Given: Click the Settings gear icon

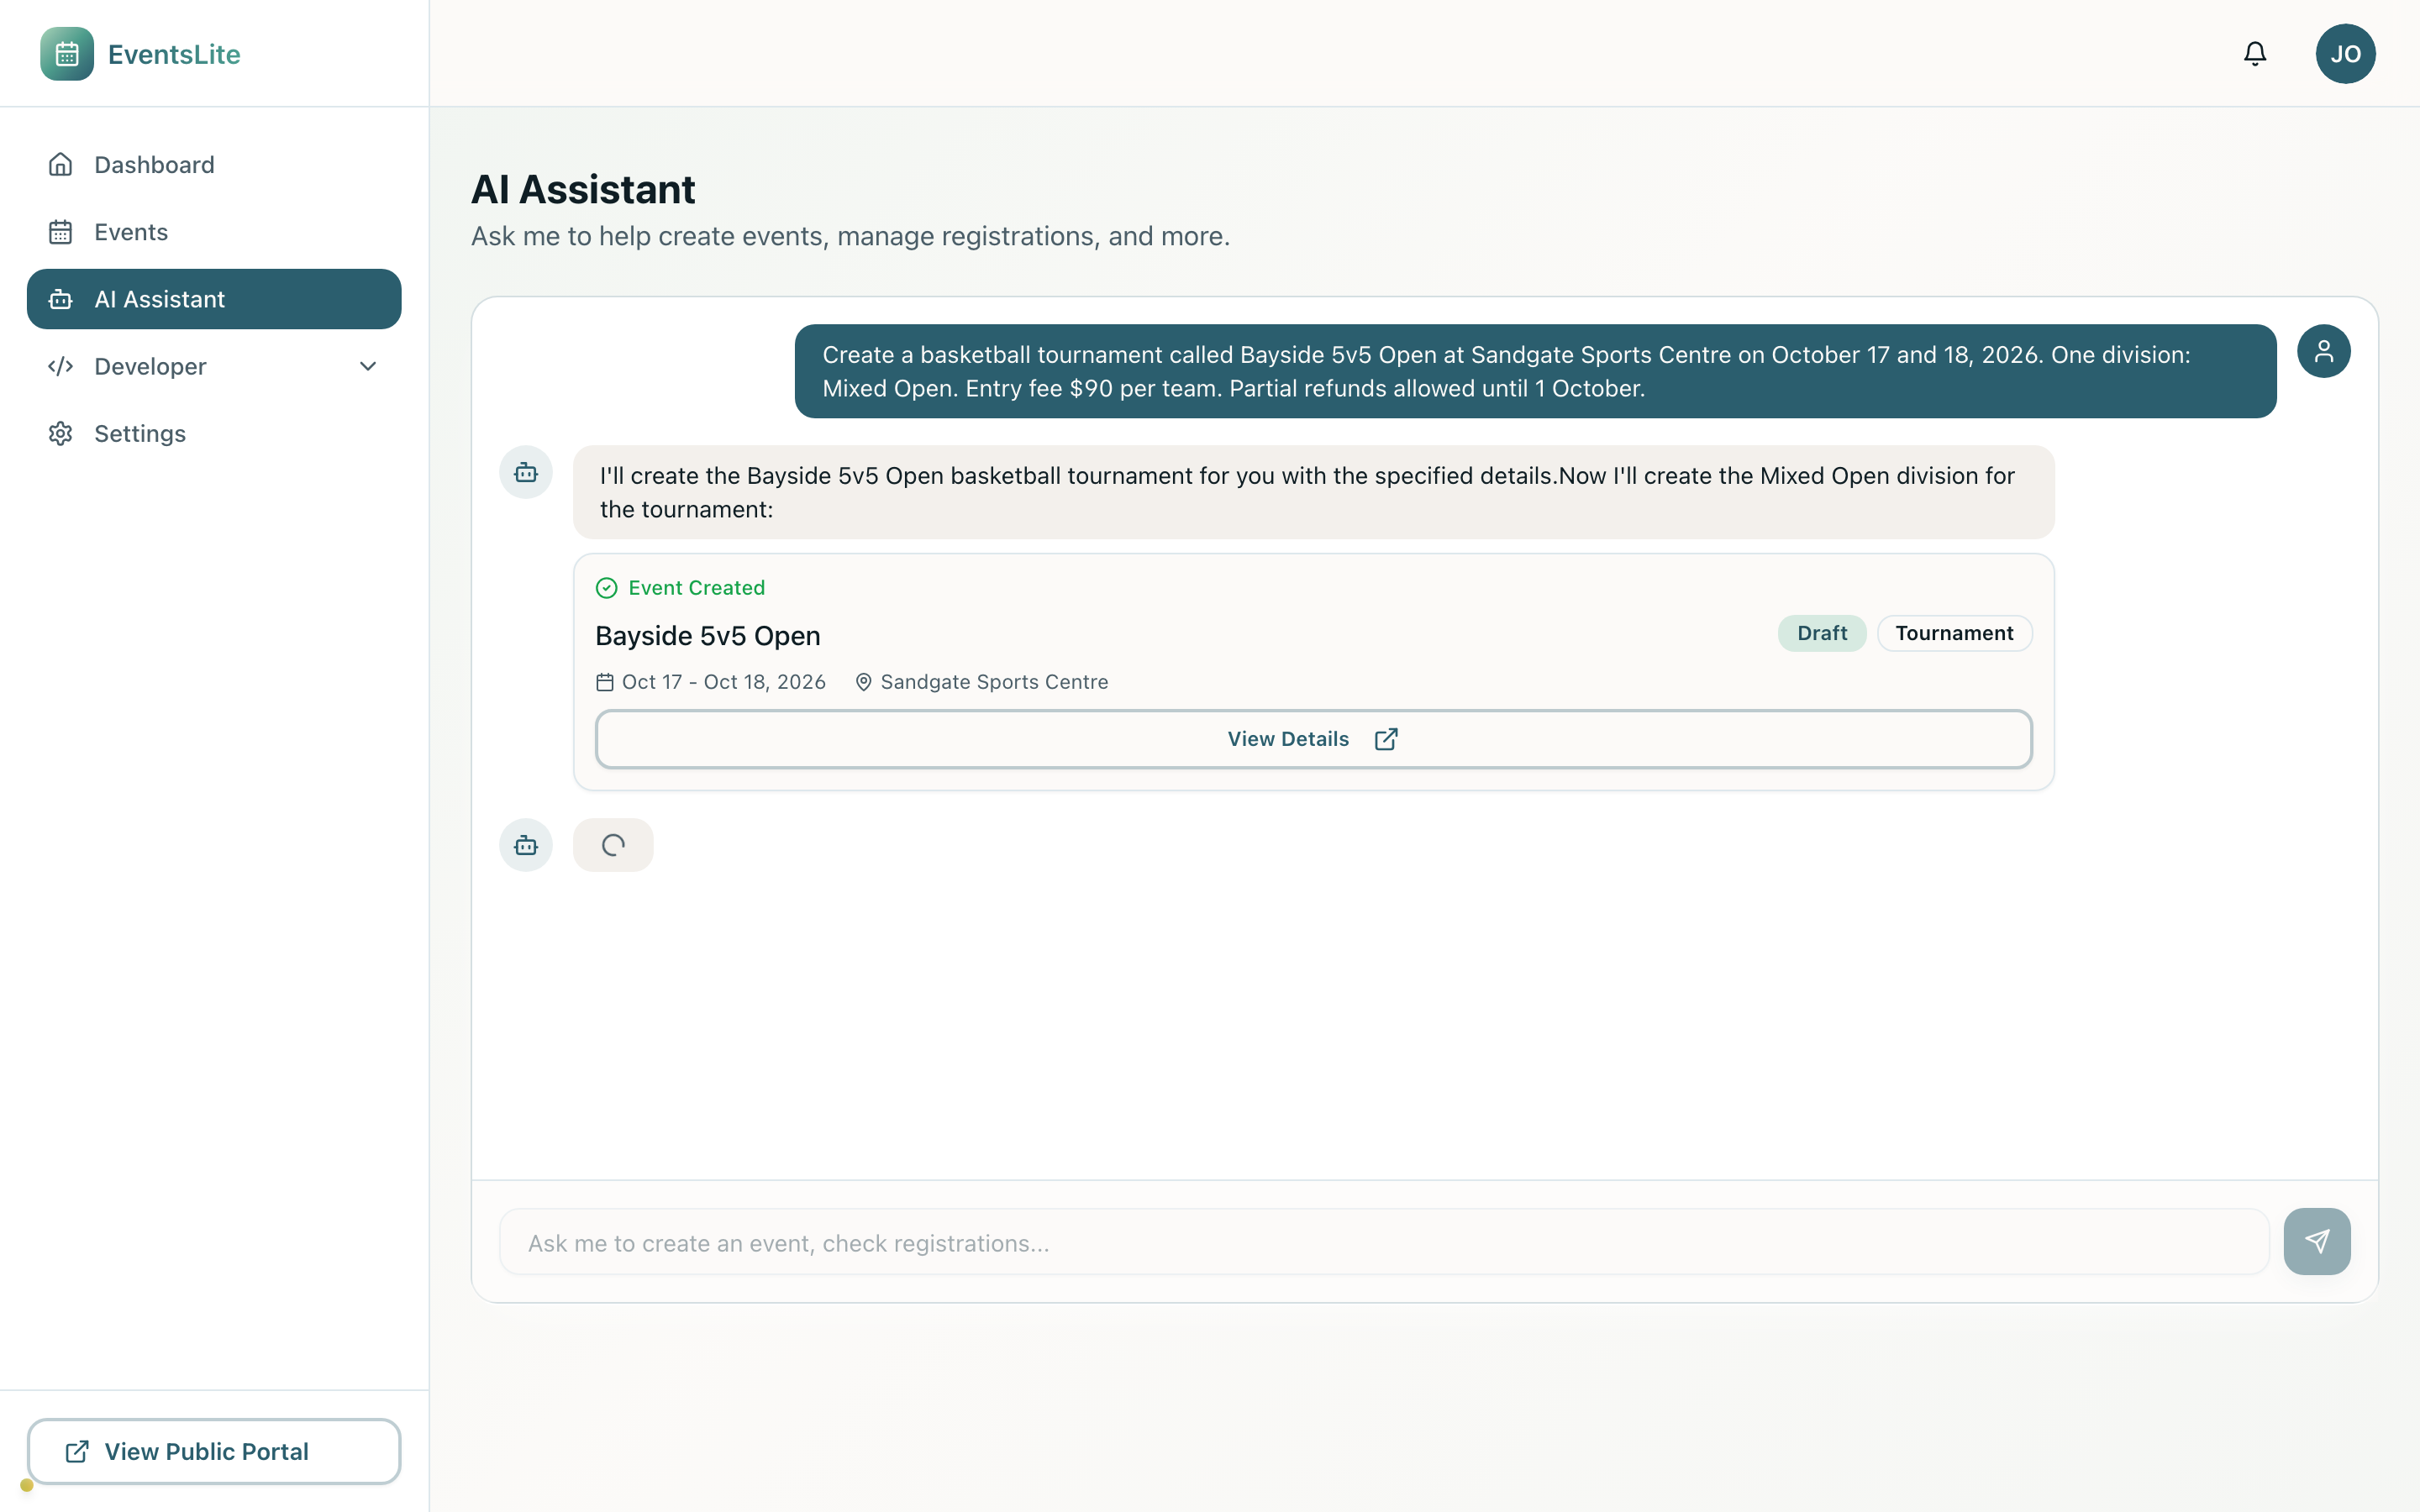Looking at the screenshot, I should 61,433.
